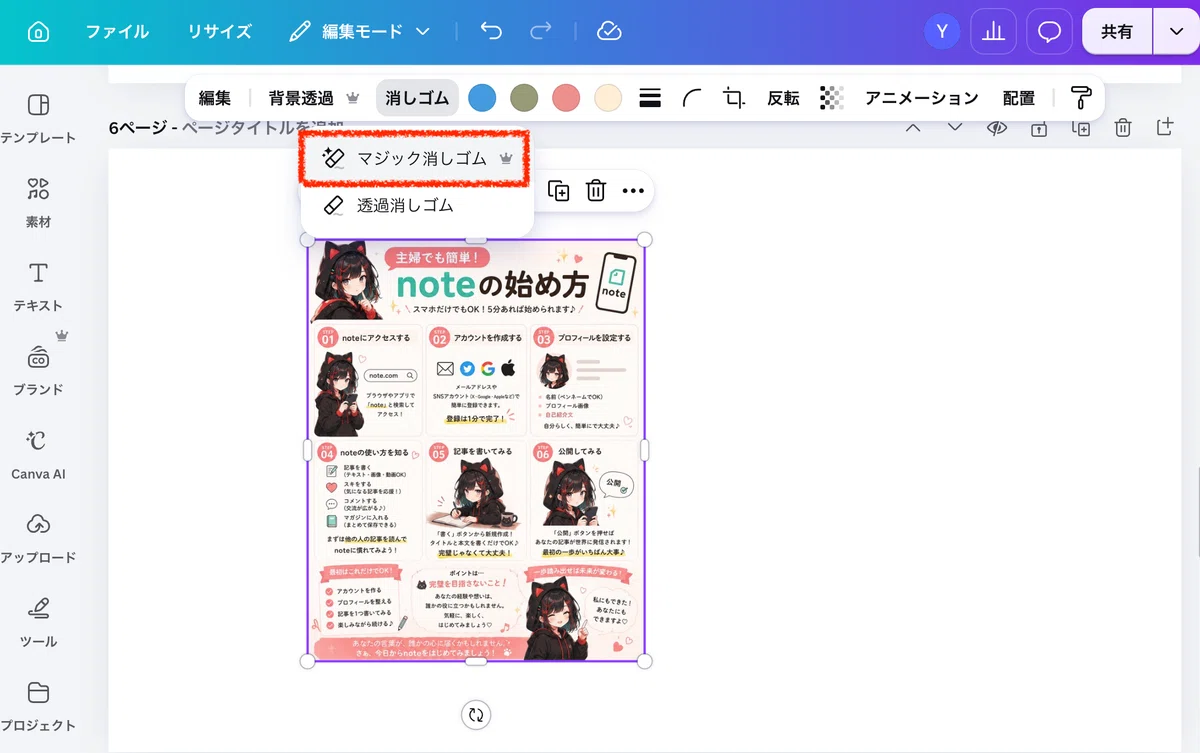The width and height of the screenshot is (1200, 753).
Task: Open the ブランド panel
Action: tap(38, 370)
